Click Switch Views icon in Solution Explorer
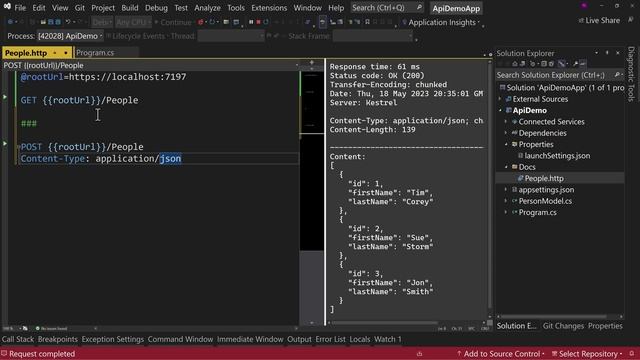 522,64
